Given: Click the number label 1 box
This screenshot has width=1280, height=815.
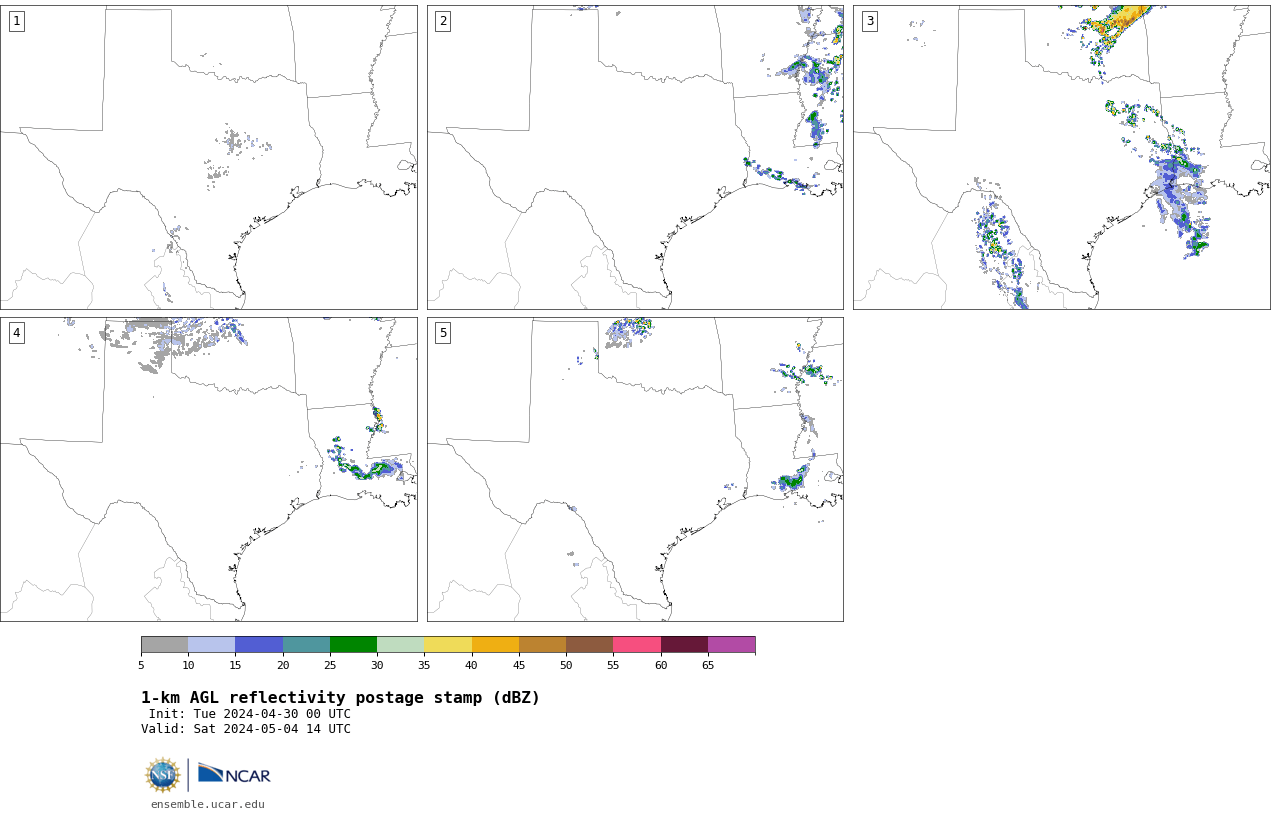Looking at the screenshot, I should click(x=16, y=21).
